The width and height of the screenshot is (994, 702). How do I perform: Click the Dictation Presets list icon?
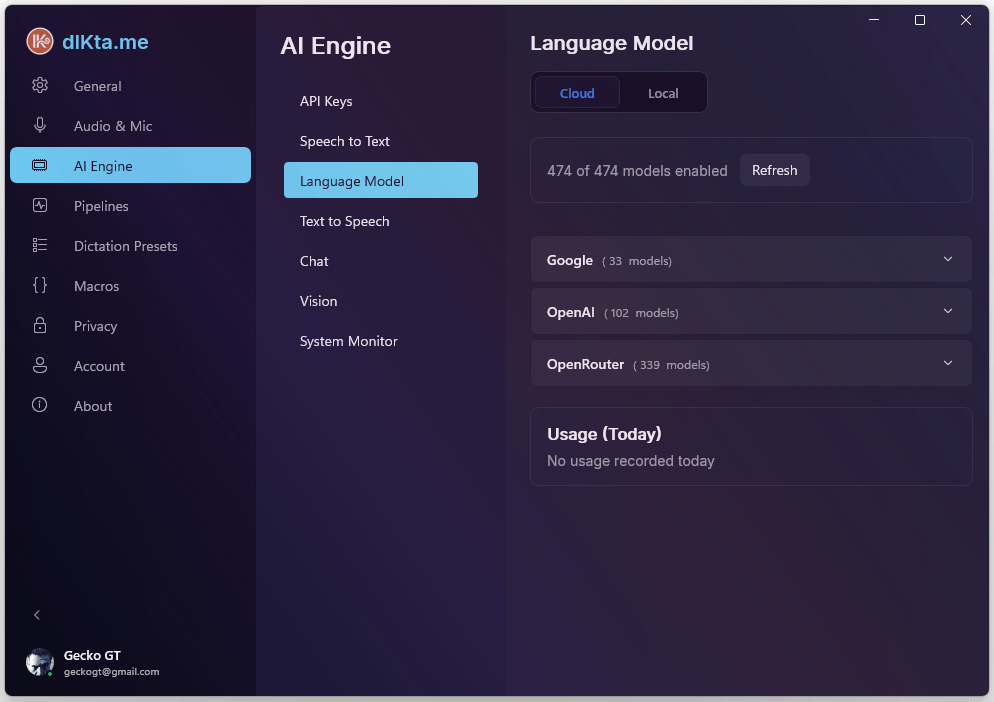pos(40,245)
